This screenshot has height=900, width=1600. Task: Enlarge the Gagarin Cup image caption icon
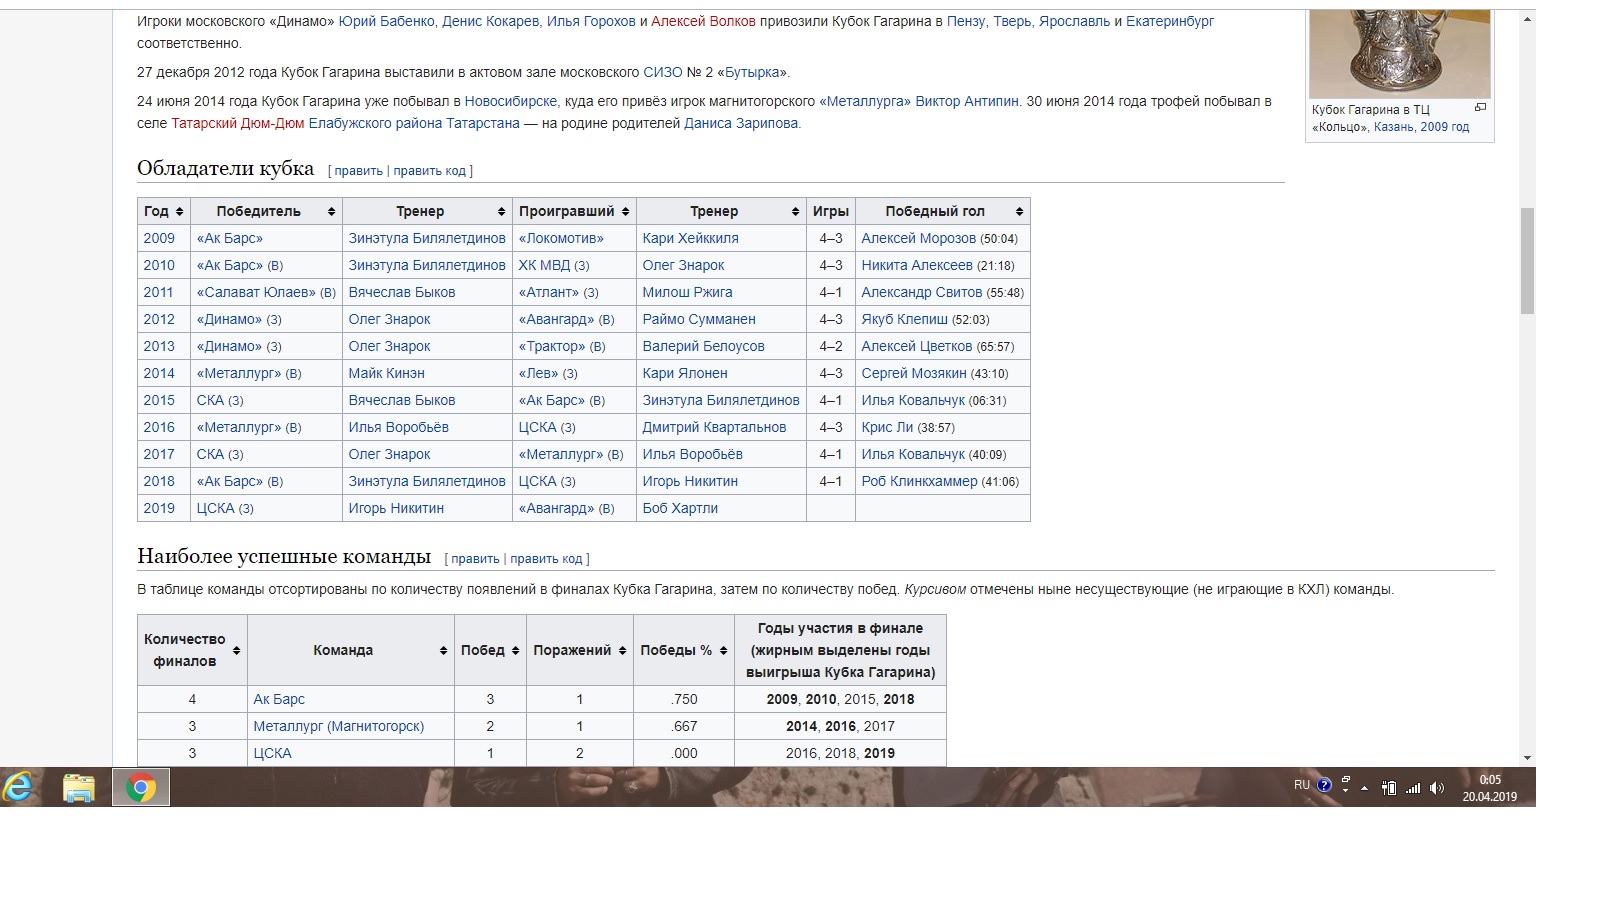[x=1481, y=107]
